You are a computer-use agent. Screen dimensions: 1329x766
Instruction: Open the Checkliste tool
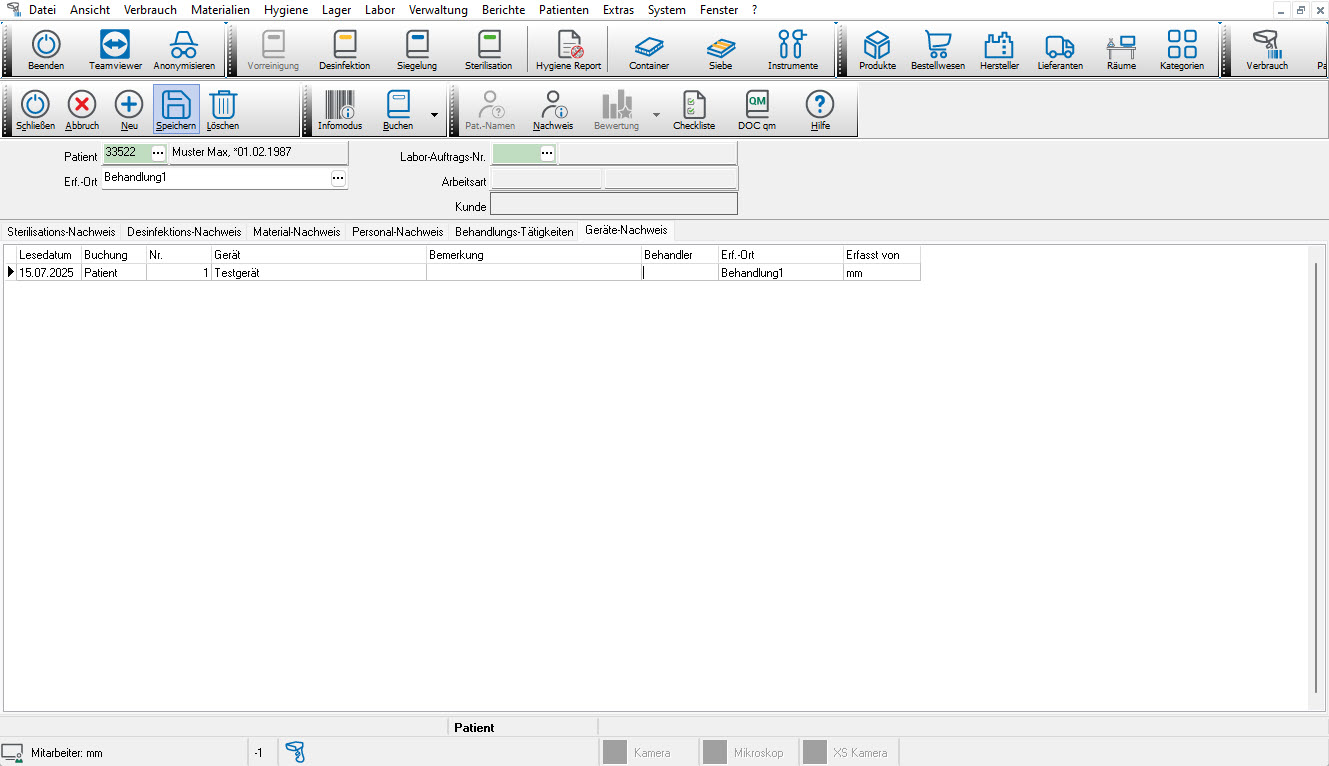point(694,109)
